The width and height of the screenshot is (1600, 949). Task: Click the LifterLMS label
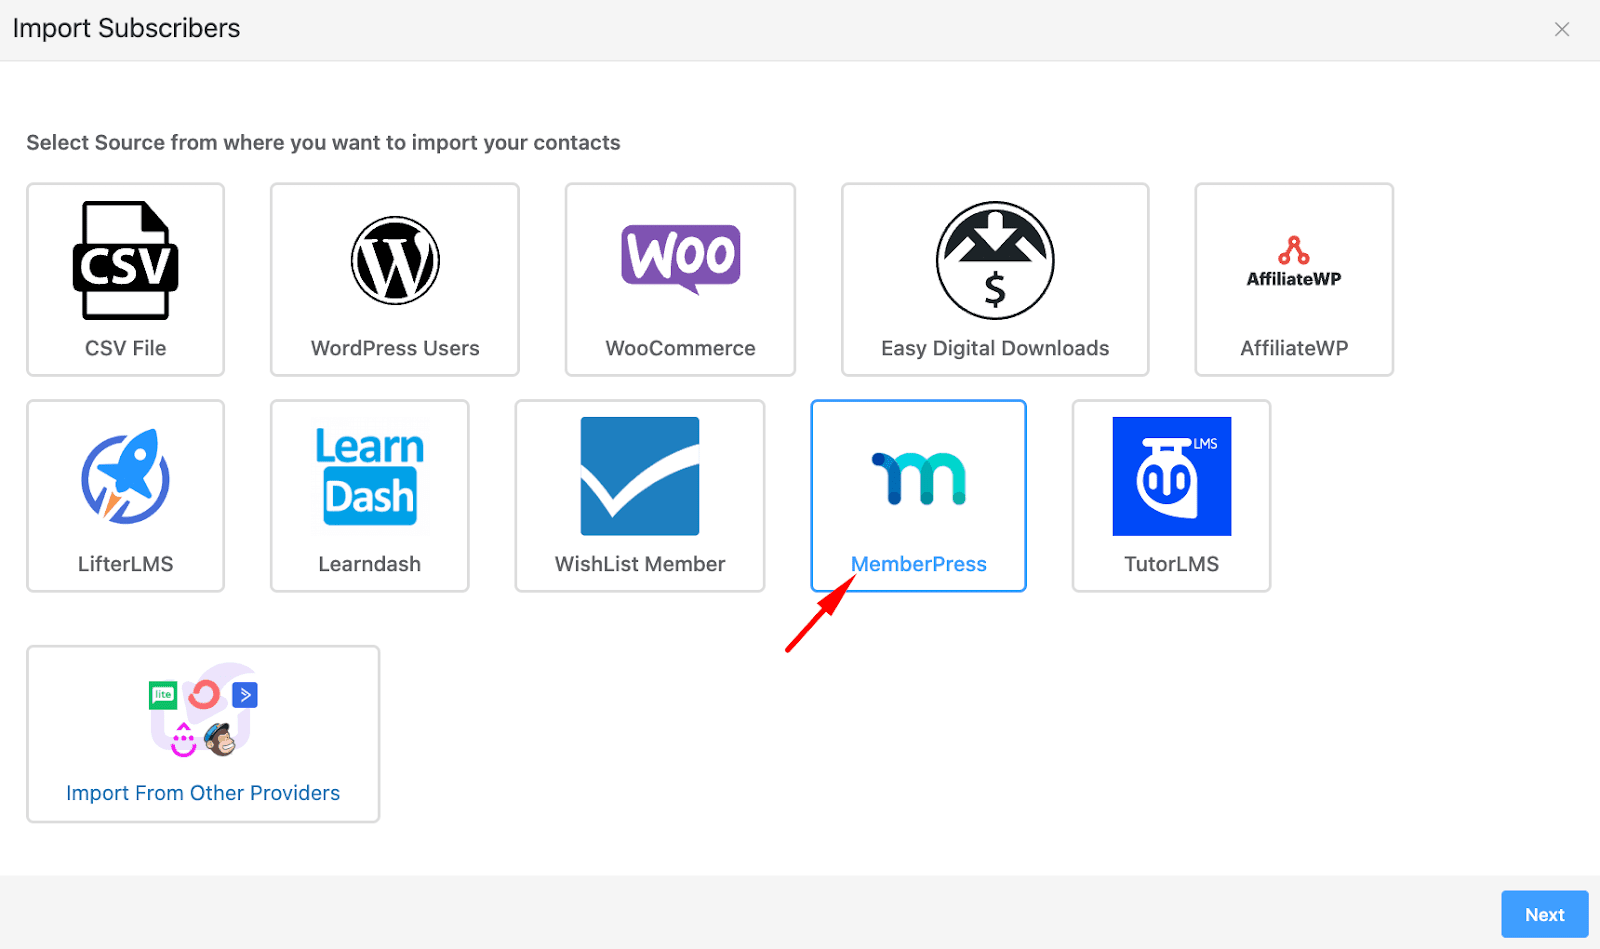coord(125,564)
